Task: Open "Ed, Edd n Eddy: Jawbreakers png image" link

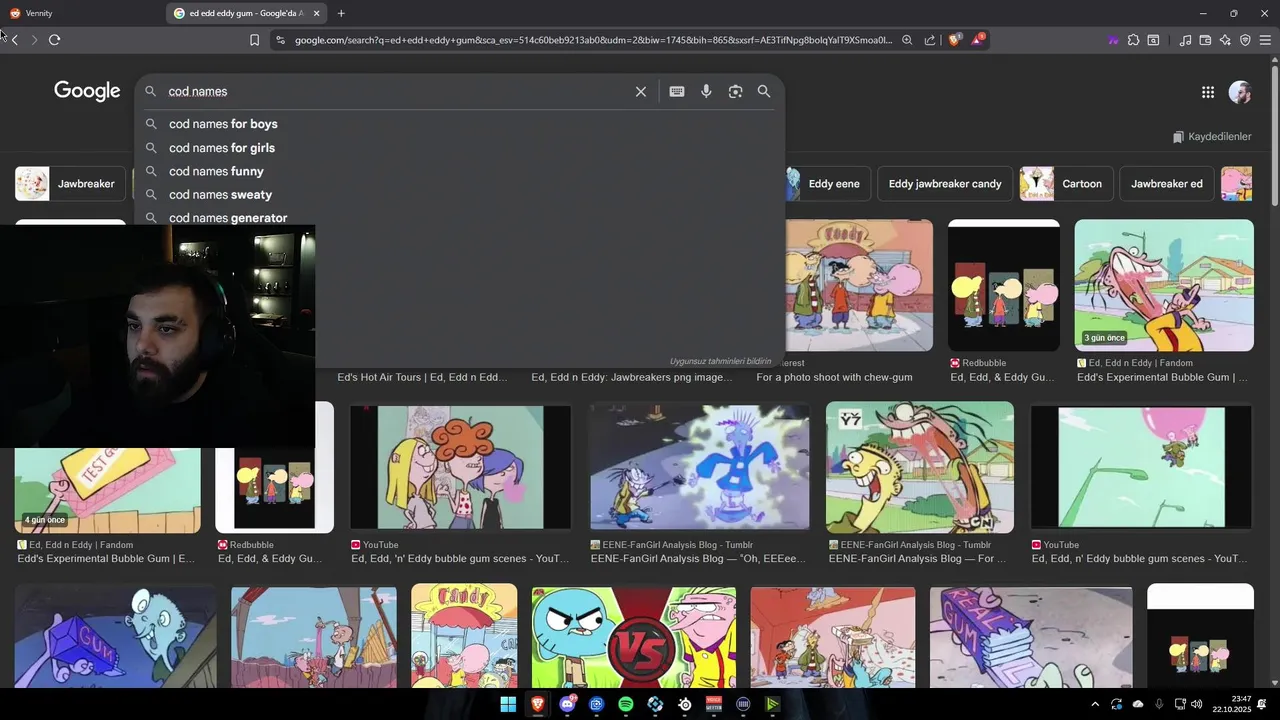Action: click(632, 378)
